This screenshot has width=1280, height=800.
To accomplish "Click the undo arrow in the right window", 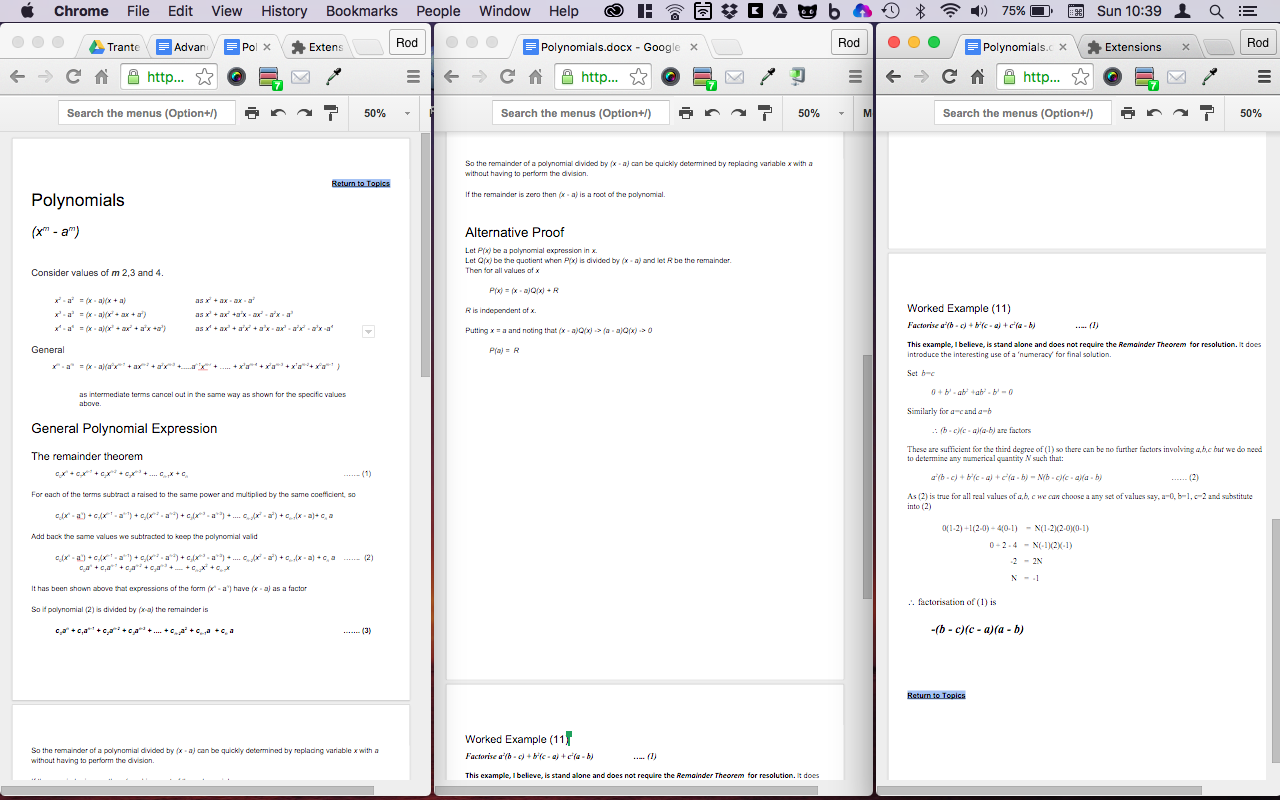I will tap(1154, 113).
